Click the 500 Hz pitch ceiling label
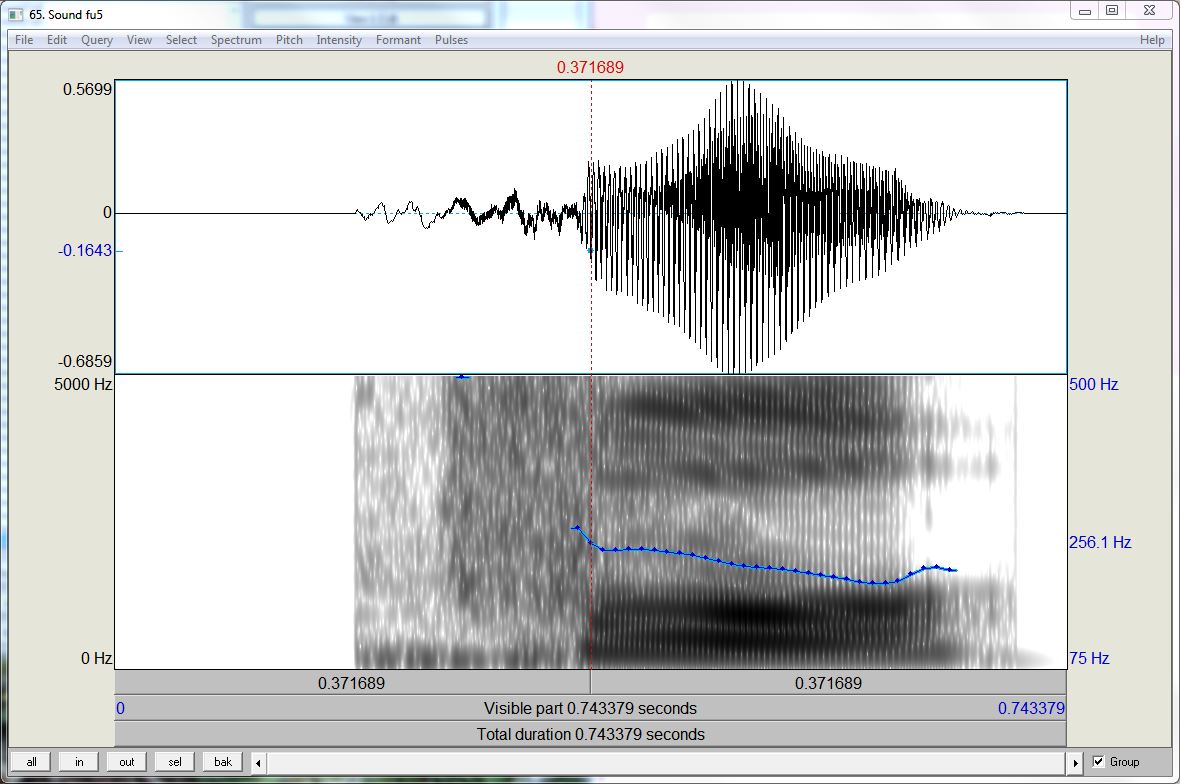 pos(1094,384)
